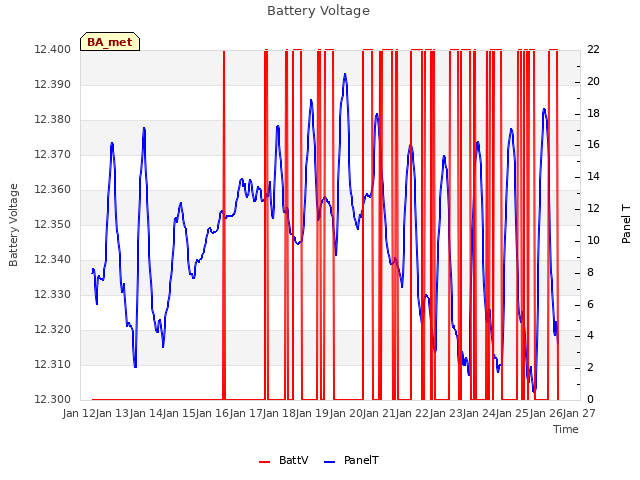
Task: Click the PanelT peak near Jan 20
Action: click(x=345, y=75)
